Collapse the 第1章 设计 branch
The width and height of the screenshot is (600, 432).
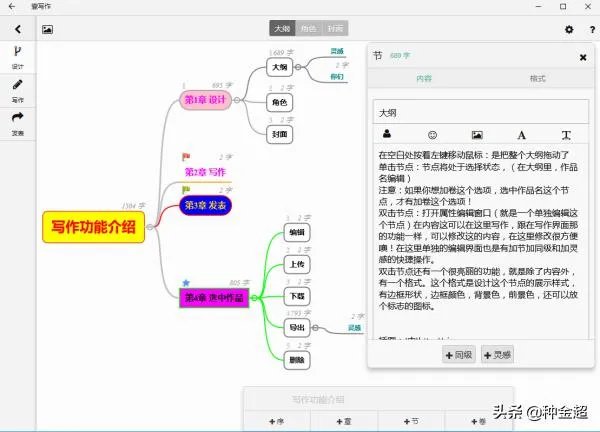pos(238,99)
